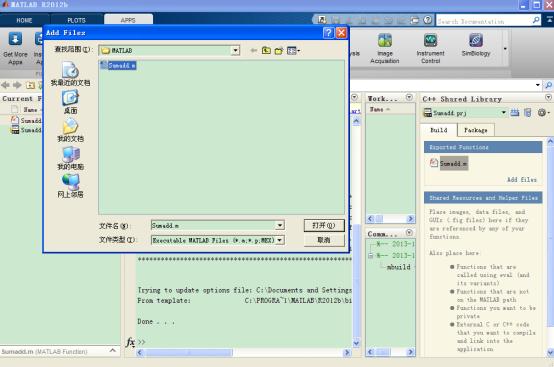Click the Add files link
554x367 pixels.
[522, 179]
